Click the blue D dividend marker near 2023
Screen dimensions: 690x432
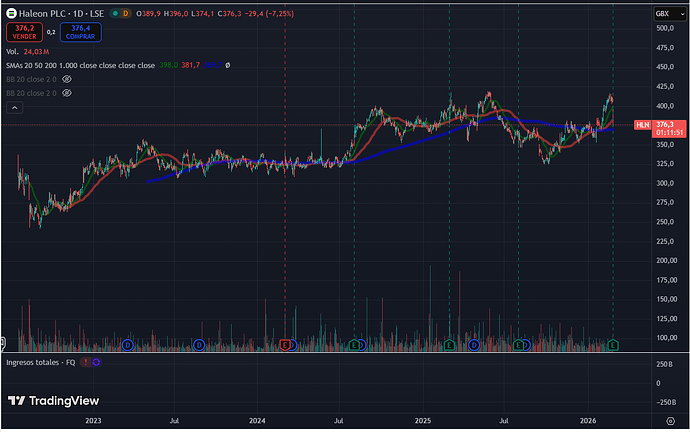click(128, 345)
